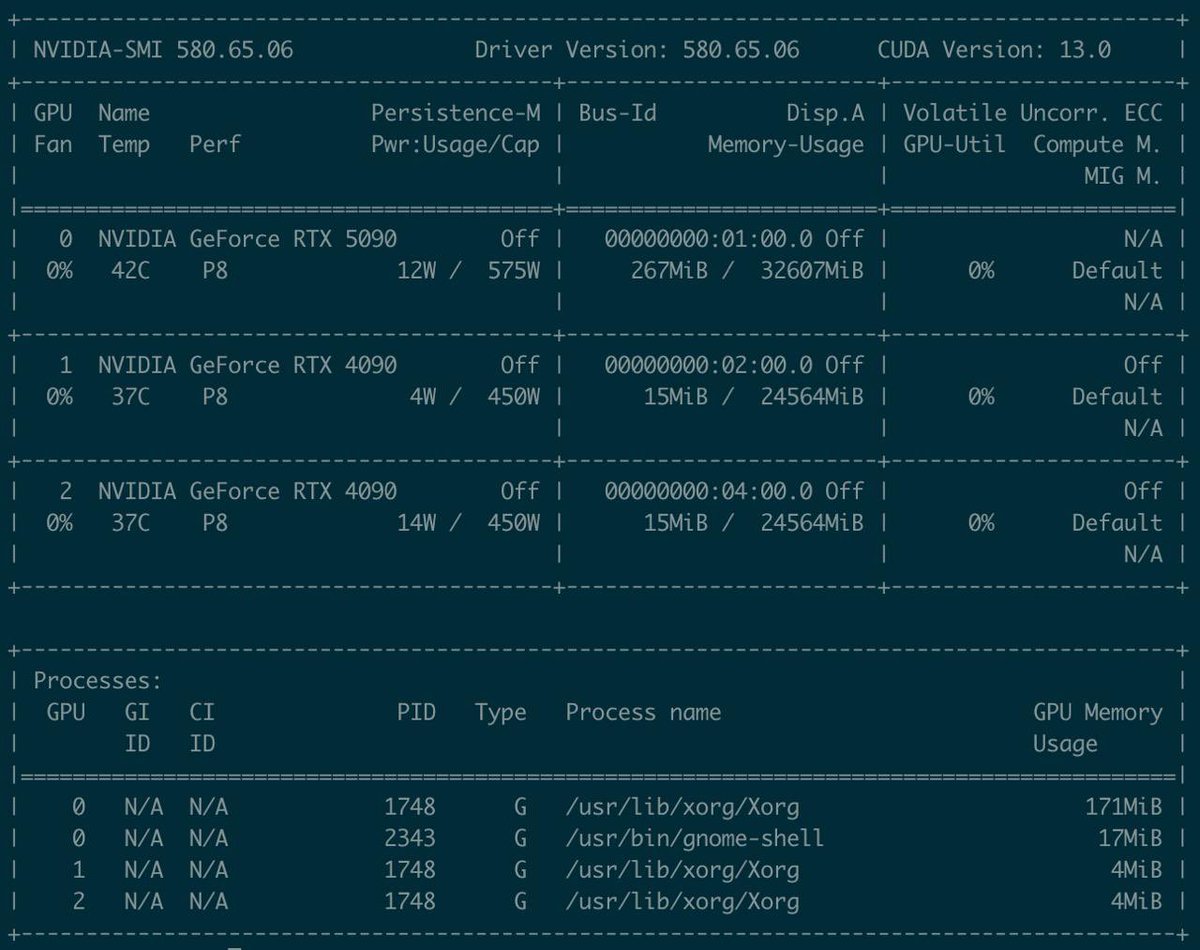Click the "NVIDIA-SMI 580.65.06" header text
The width and height of the screenshot is (1200, 950).
pyautogui.click(x=164, y=50)
